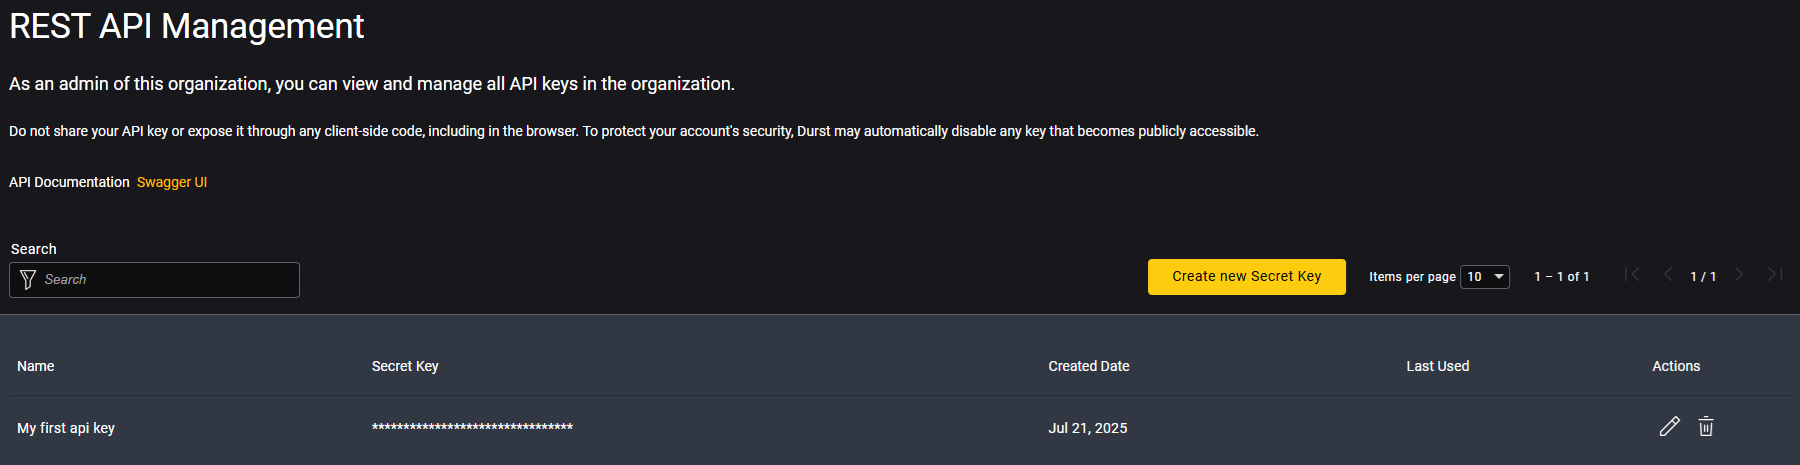Click the Actions column header
1800x465 pixels.
1676,366
